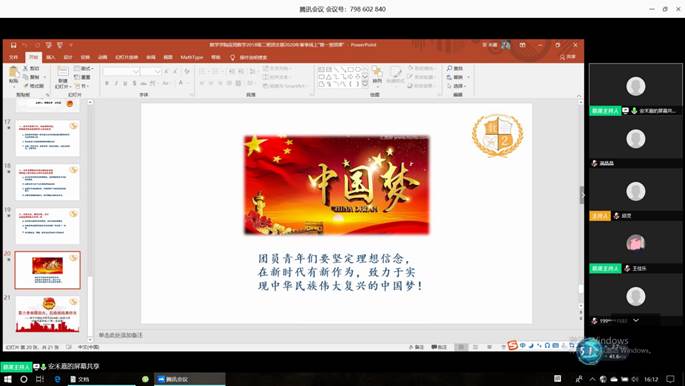Click the Share (共享) button at the top right
This screenshot has height=386, width=685.
click(568, 57)
